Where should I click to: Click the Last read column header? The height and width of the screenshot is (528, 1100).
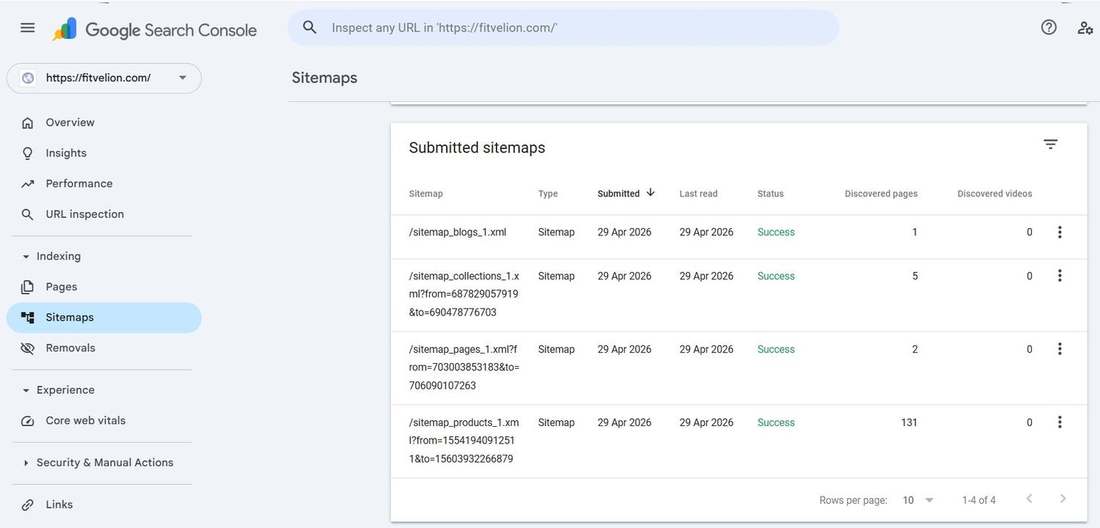click(698, 194)
